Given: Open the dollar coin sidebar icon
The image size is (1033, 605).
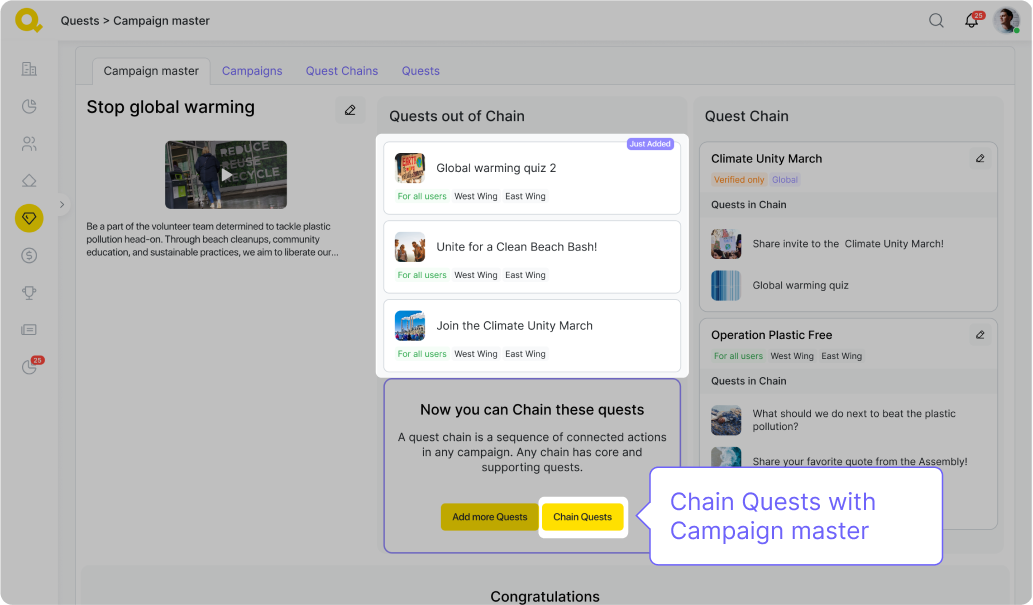Looking at the screenshot, I should coord(29,255).
